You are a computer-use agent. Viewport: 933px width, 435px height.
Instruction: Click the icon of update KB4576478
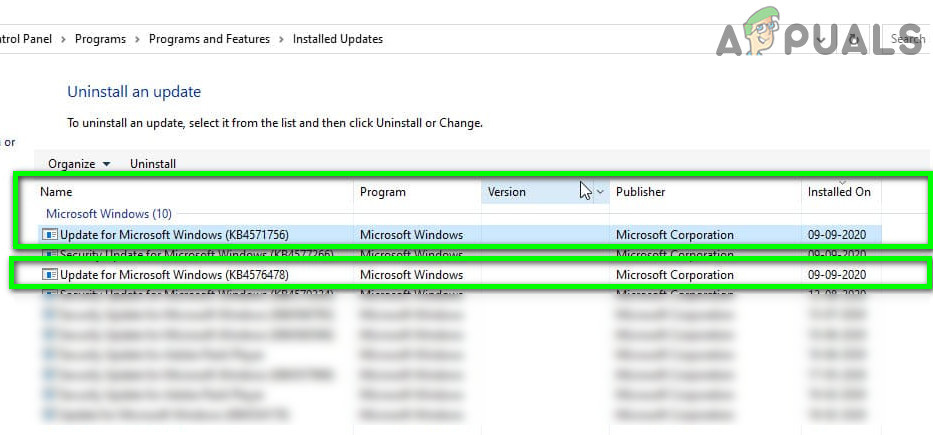tap(49, 274)
